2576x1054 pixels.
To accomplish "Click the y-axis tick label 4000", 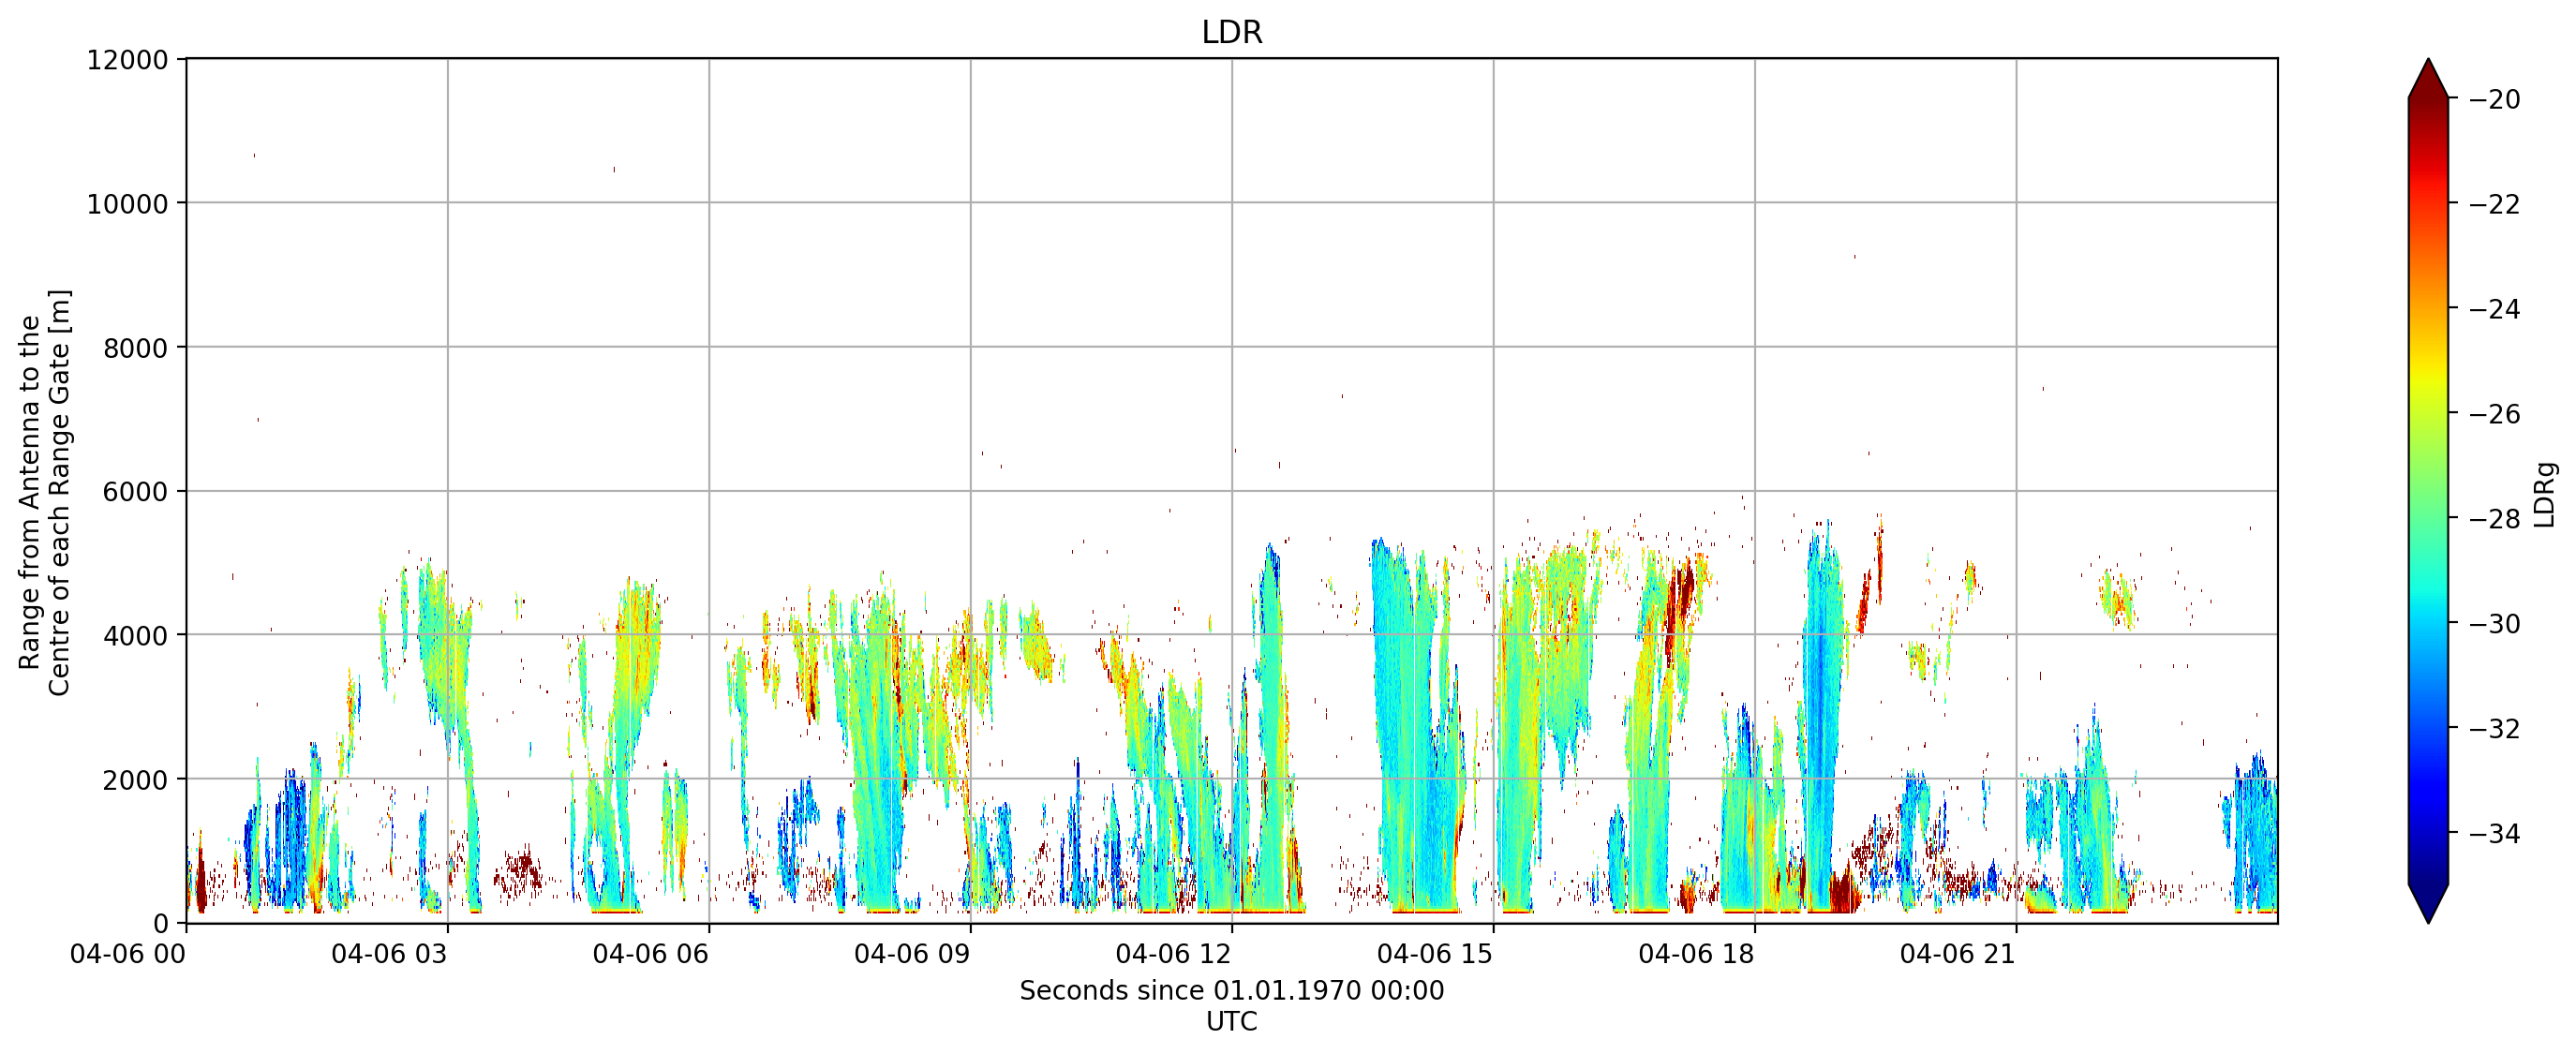I will 136,637.
